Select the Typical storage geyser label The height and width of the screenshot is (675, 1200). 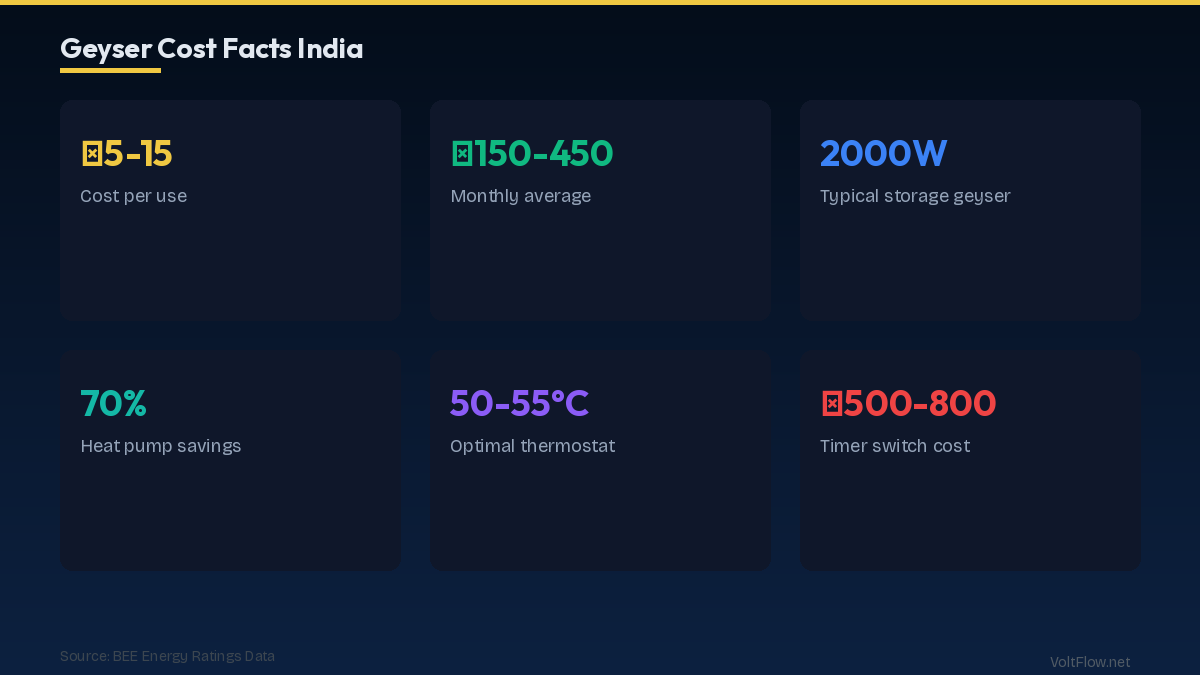tap(914, 196)
